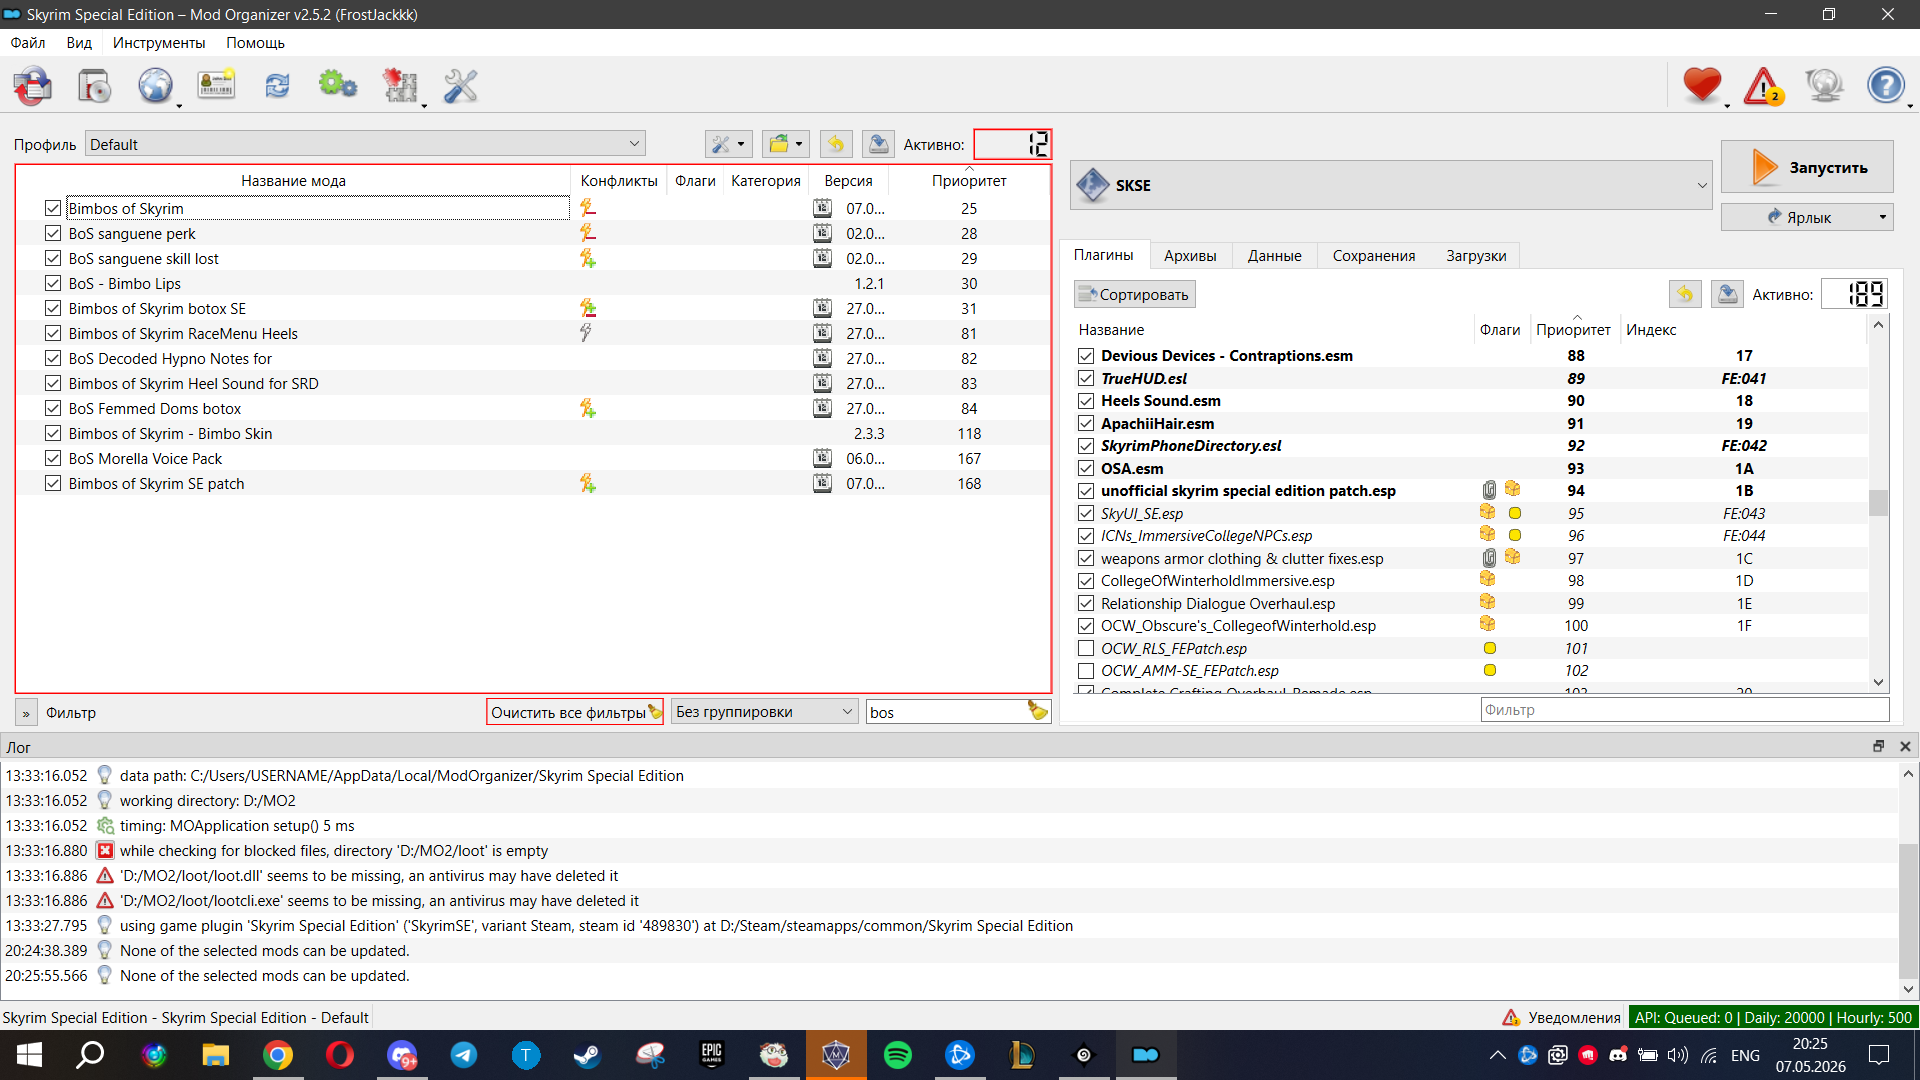The image size is (1920, 1080).
Task: Disable TrueHUD.esl plugin
Action: [1086, 378]
